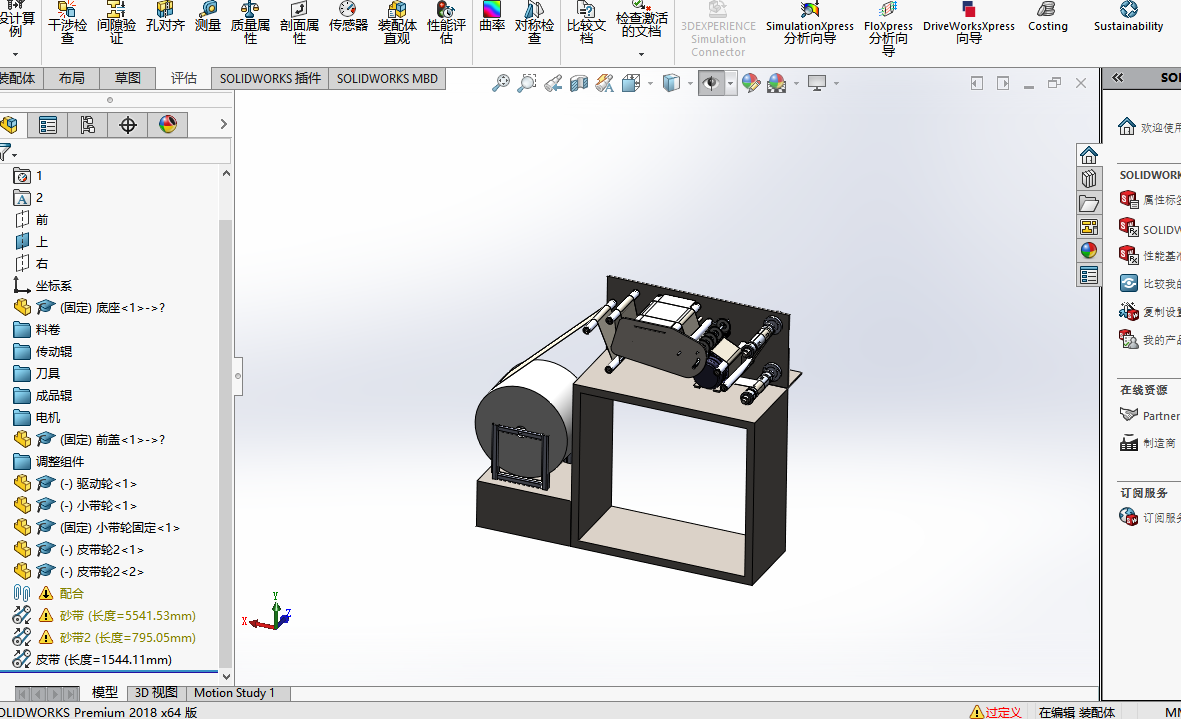Open the DisplayManager color ball tab
The image size is (1181, 719).
[167, 125]
